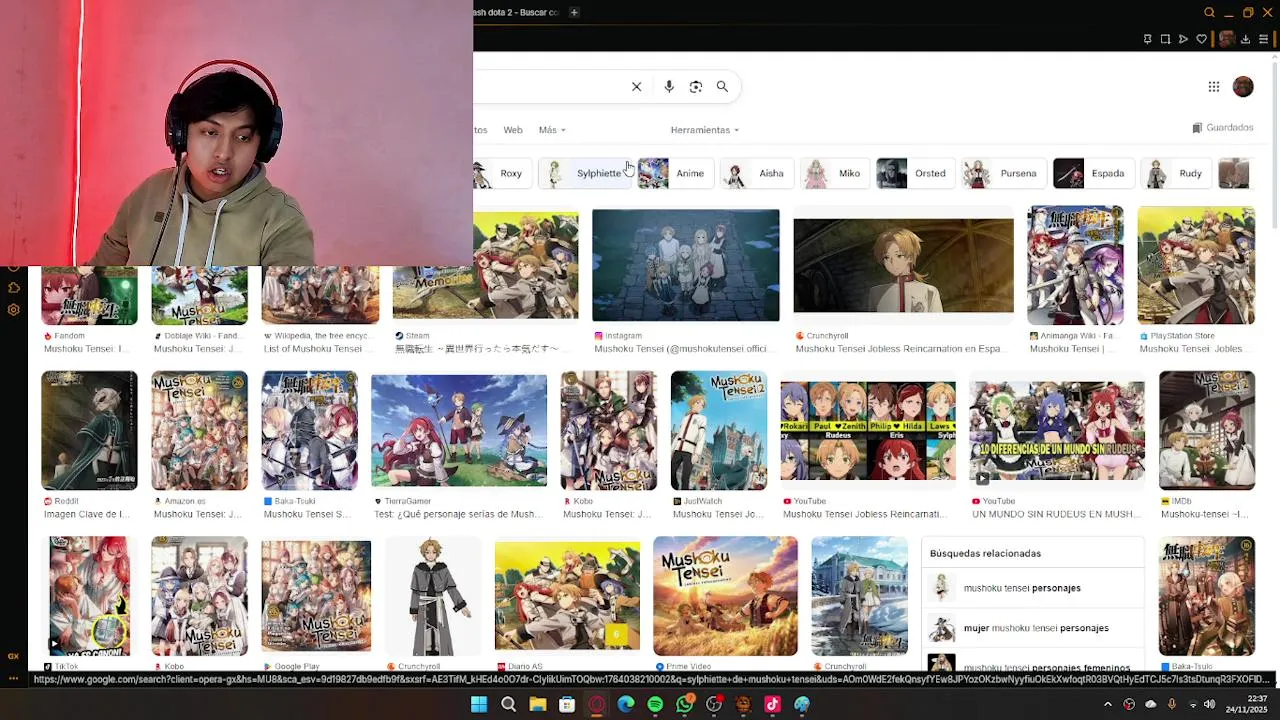This screenshot has width=1280, height=720.
Task: Open Opera's tab search magnifier
Action: pyautogui.click(x=1209, y=13)
